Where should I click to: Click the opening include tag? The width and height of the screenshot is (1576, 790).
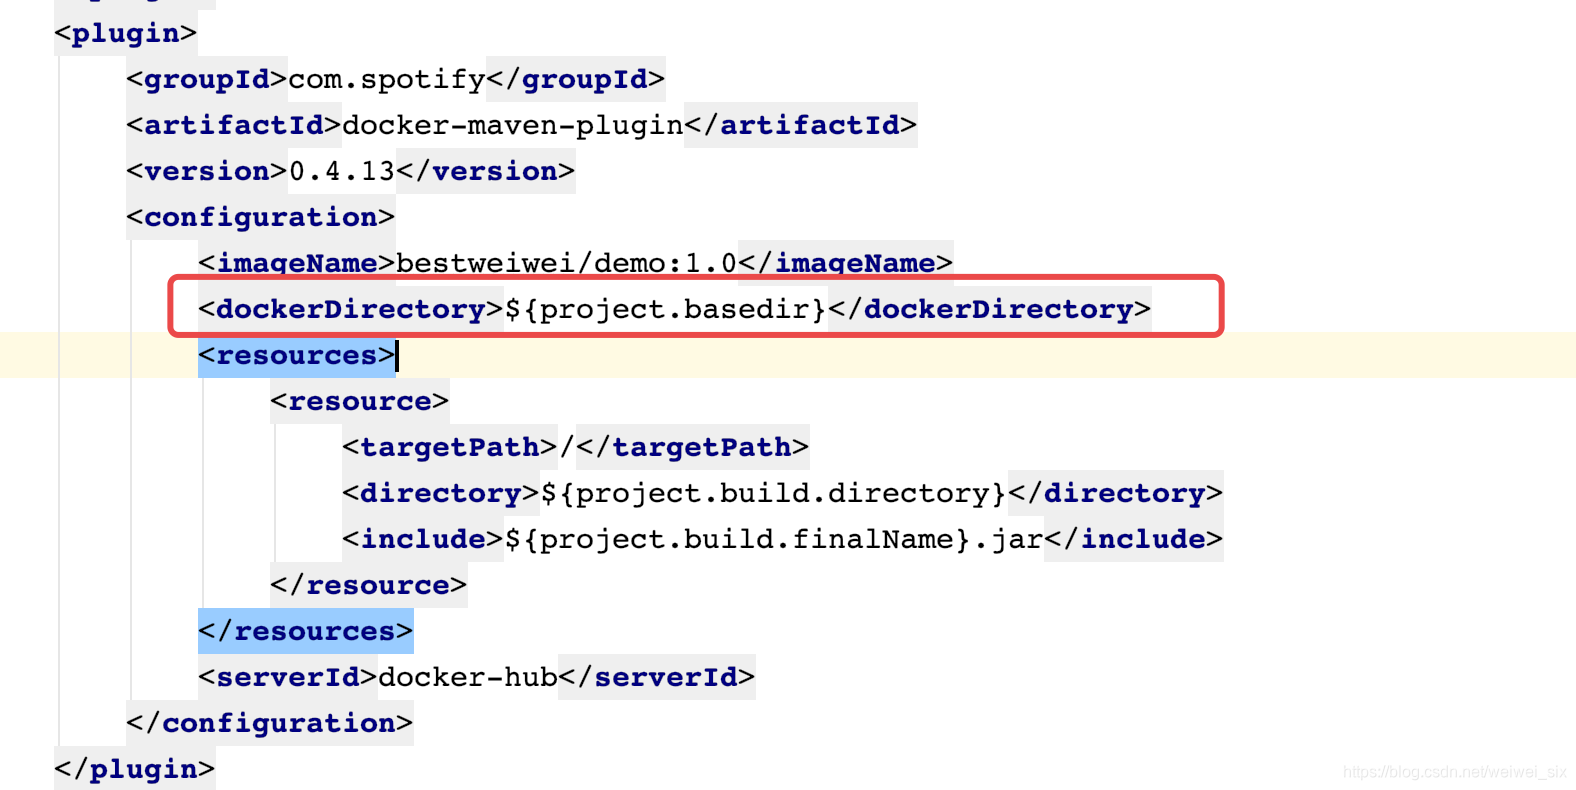click(x=423, y=539)
